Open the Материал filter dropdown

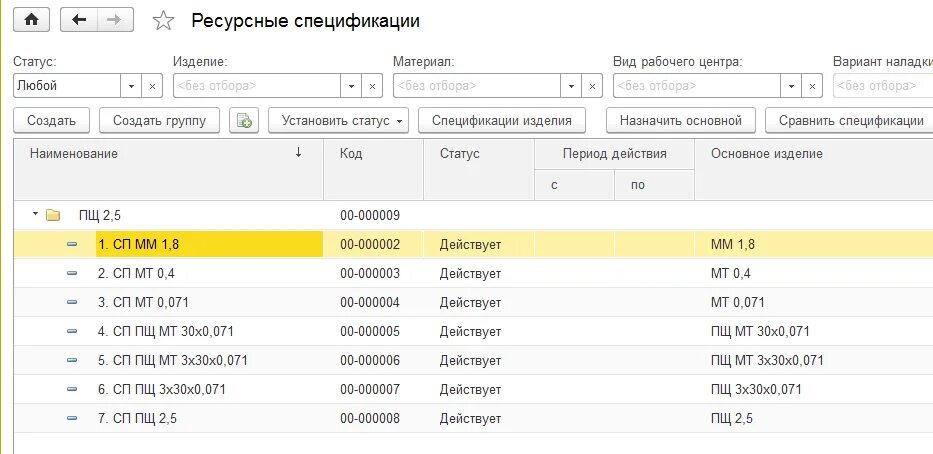pyautogui.click(x=571, y=86)
